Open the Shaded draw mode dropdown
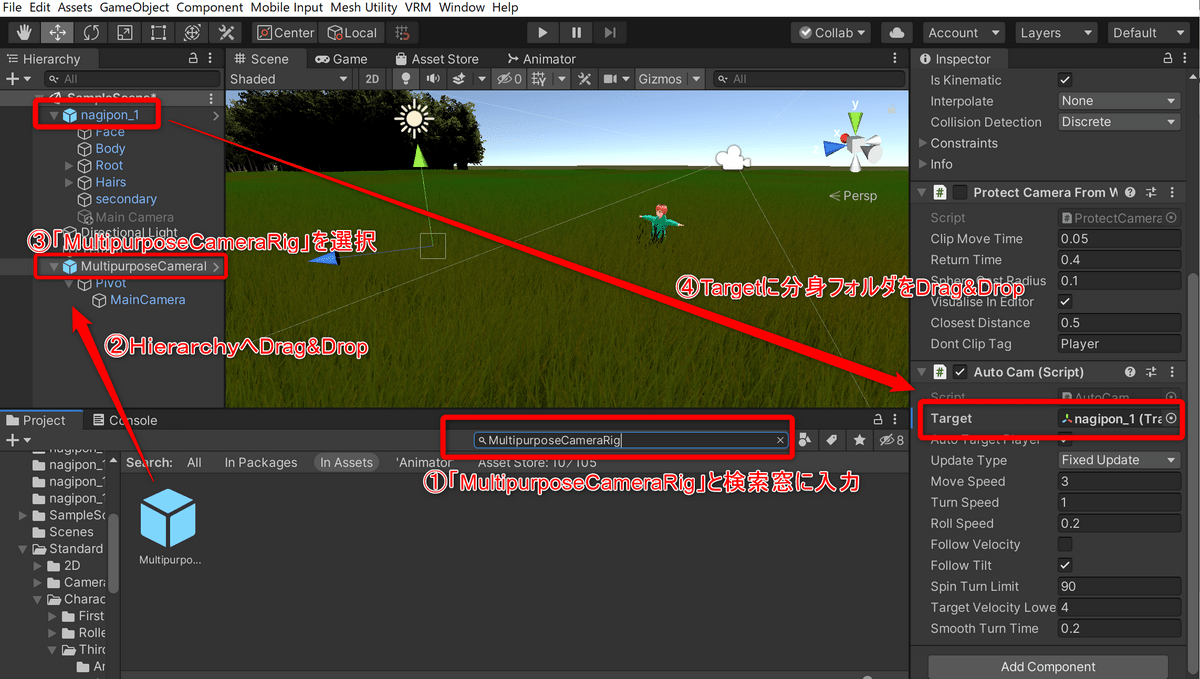Screen dimensions: 1200x679 coord(289,79)
